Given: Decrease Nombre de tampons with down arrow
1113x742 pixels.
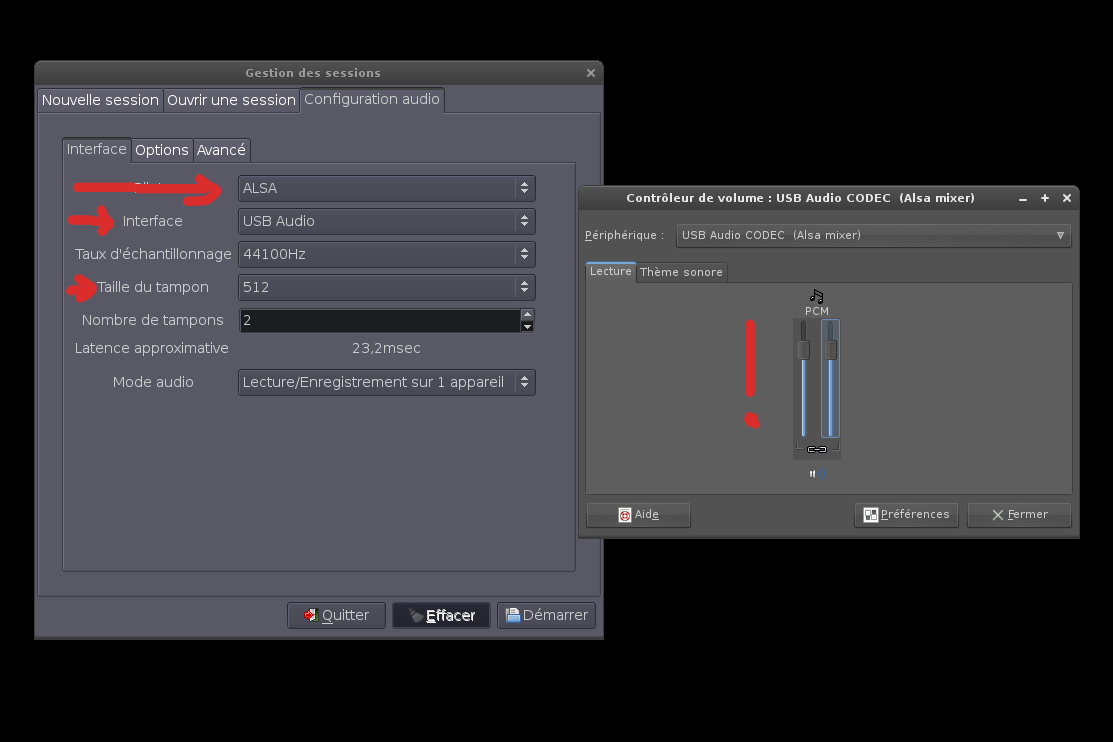Looking at the screenshot, I should point(527,327).
